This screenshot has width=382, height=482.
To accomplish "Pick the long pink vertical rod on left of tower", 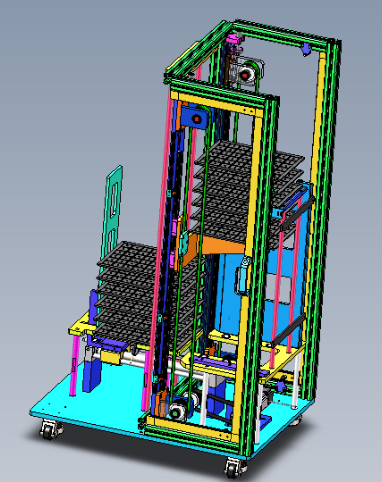I will 160,247.
